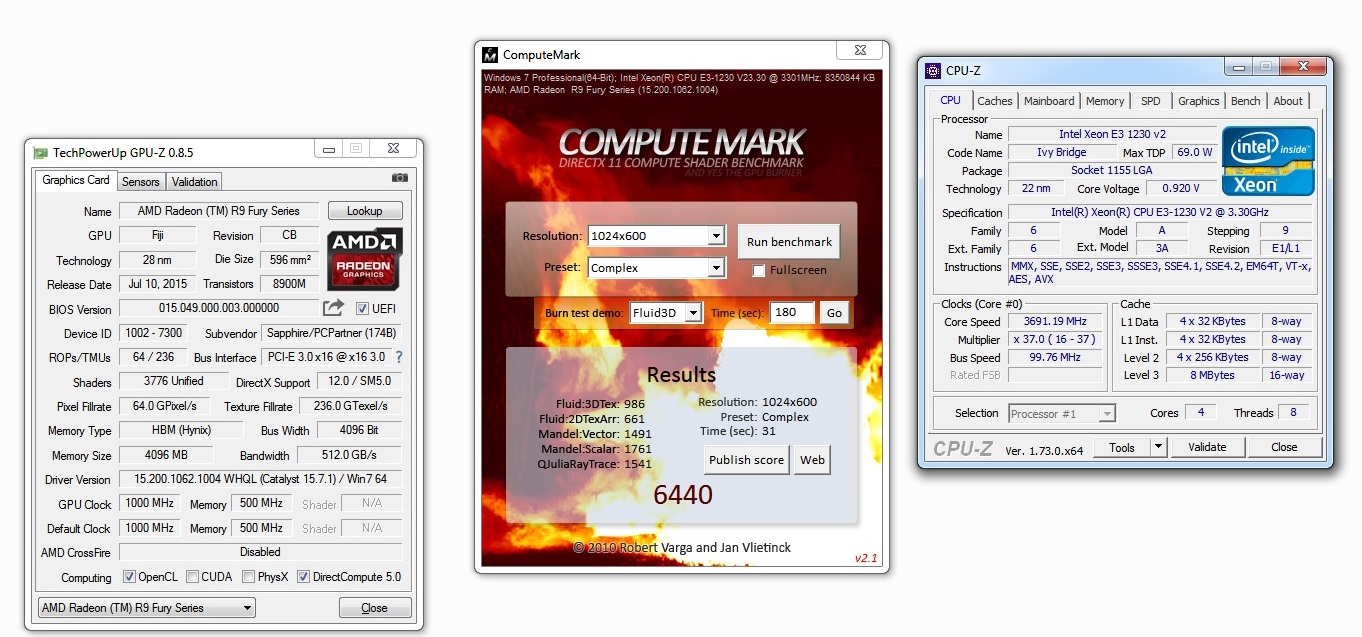Open the GPU selection dropdown in GPU-Z
The height and width of the screenshot is (637, 1362).
tap(146, 608)
